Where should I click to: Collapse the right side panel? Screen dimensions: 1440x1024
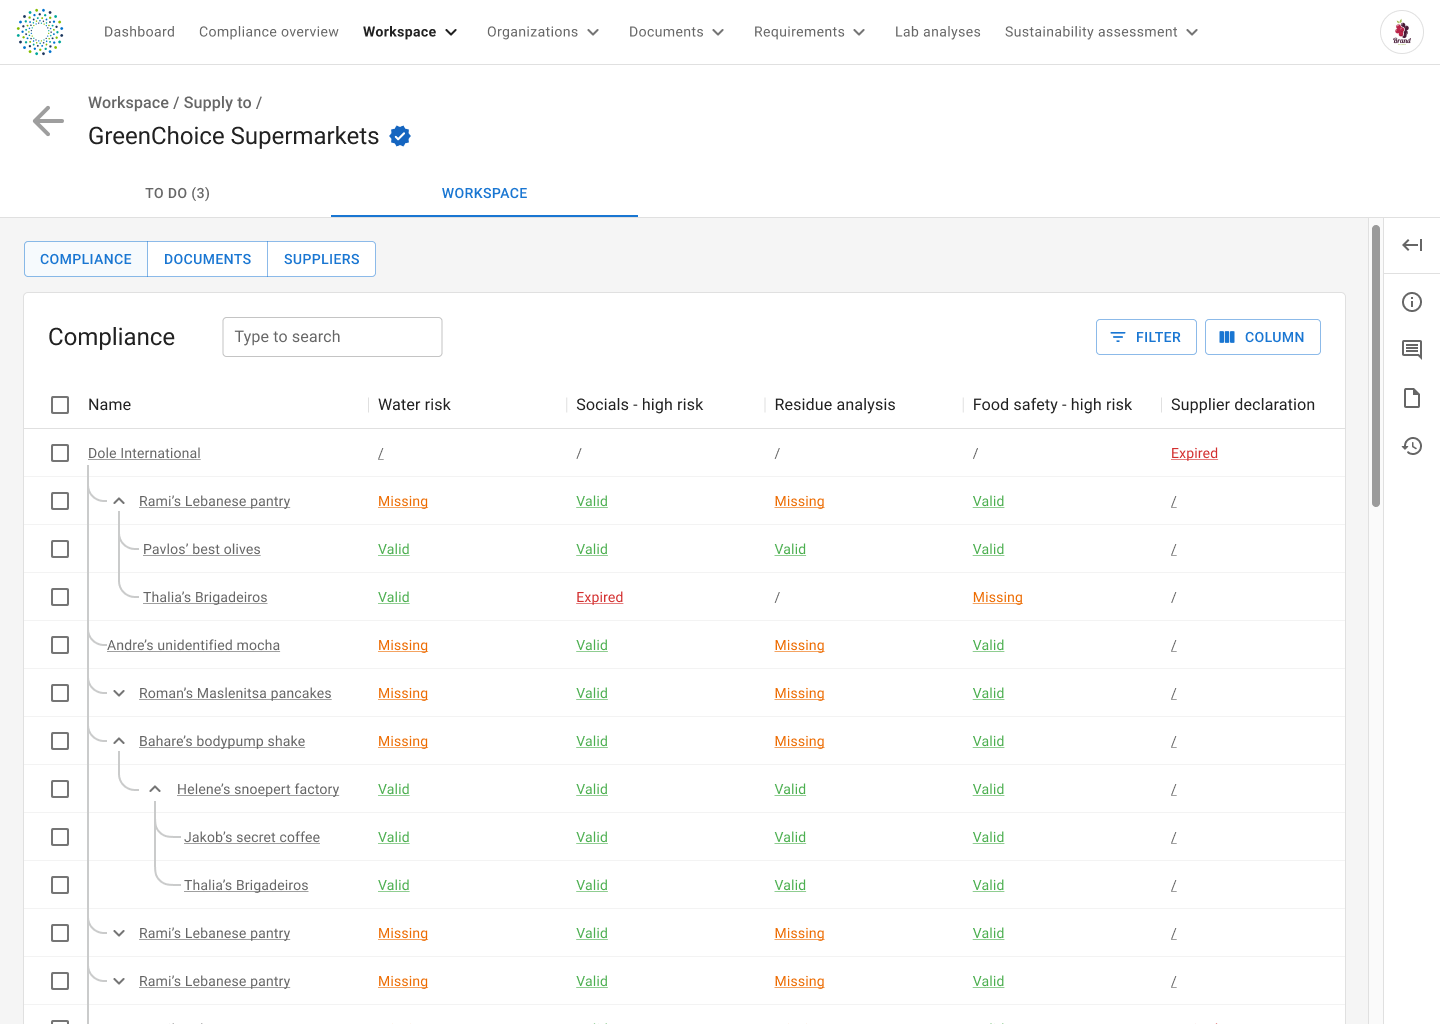coord(1412,245)
